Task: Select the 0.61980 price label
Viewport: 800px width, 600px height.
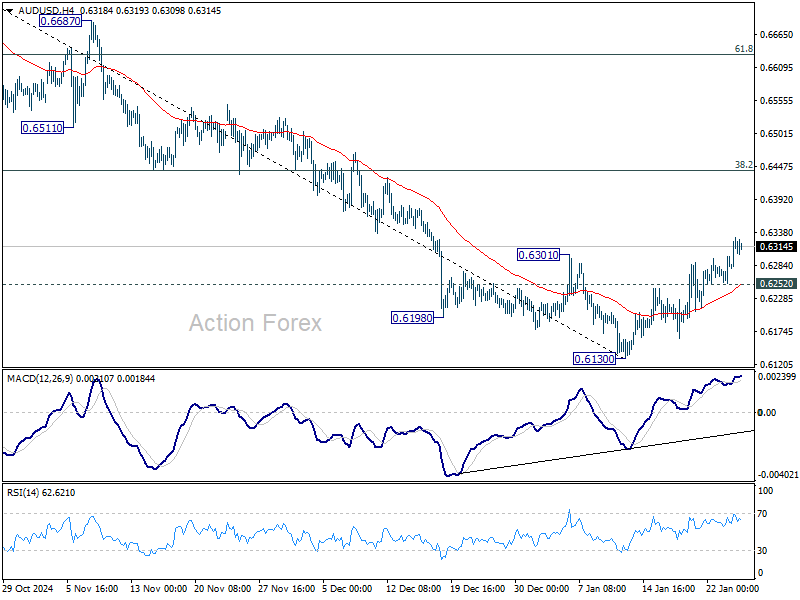Action: tap(412, 318)
